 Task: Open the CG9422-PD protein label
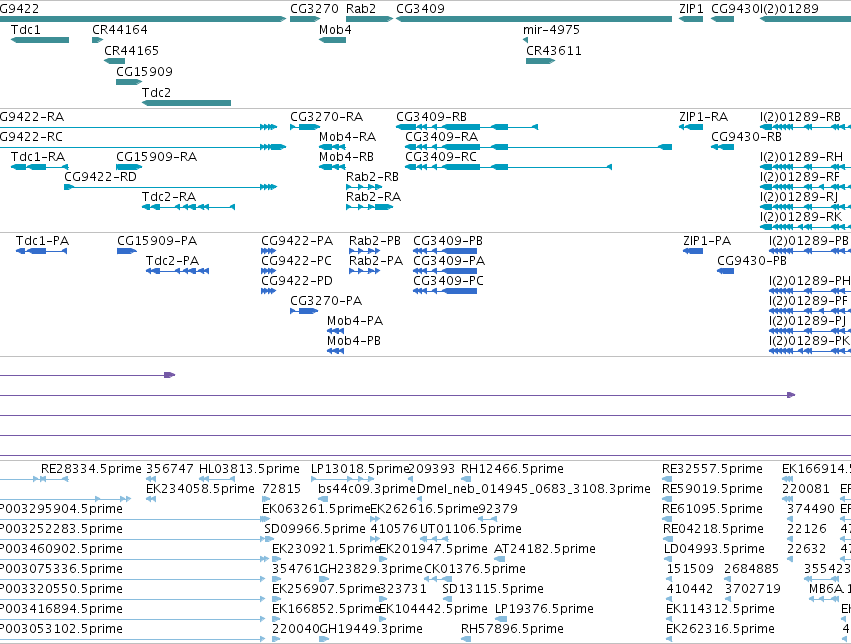(x=297, y=281)
